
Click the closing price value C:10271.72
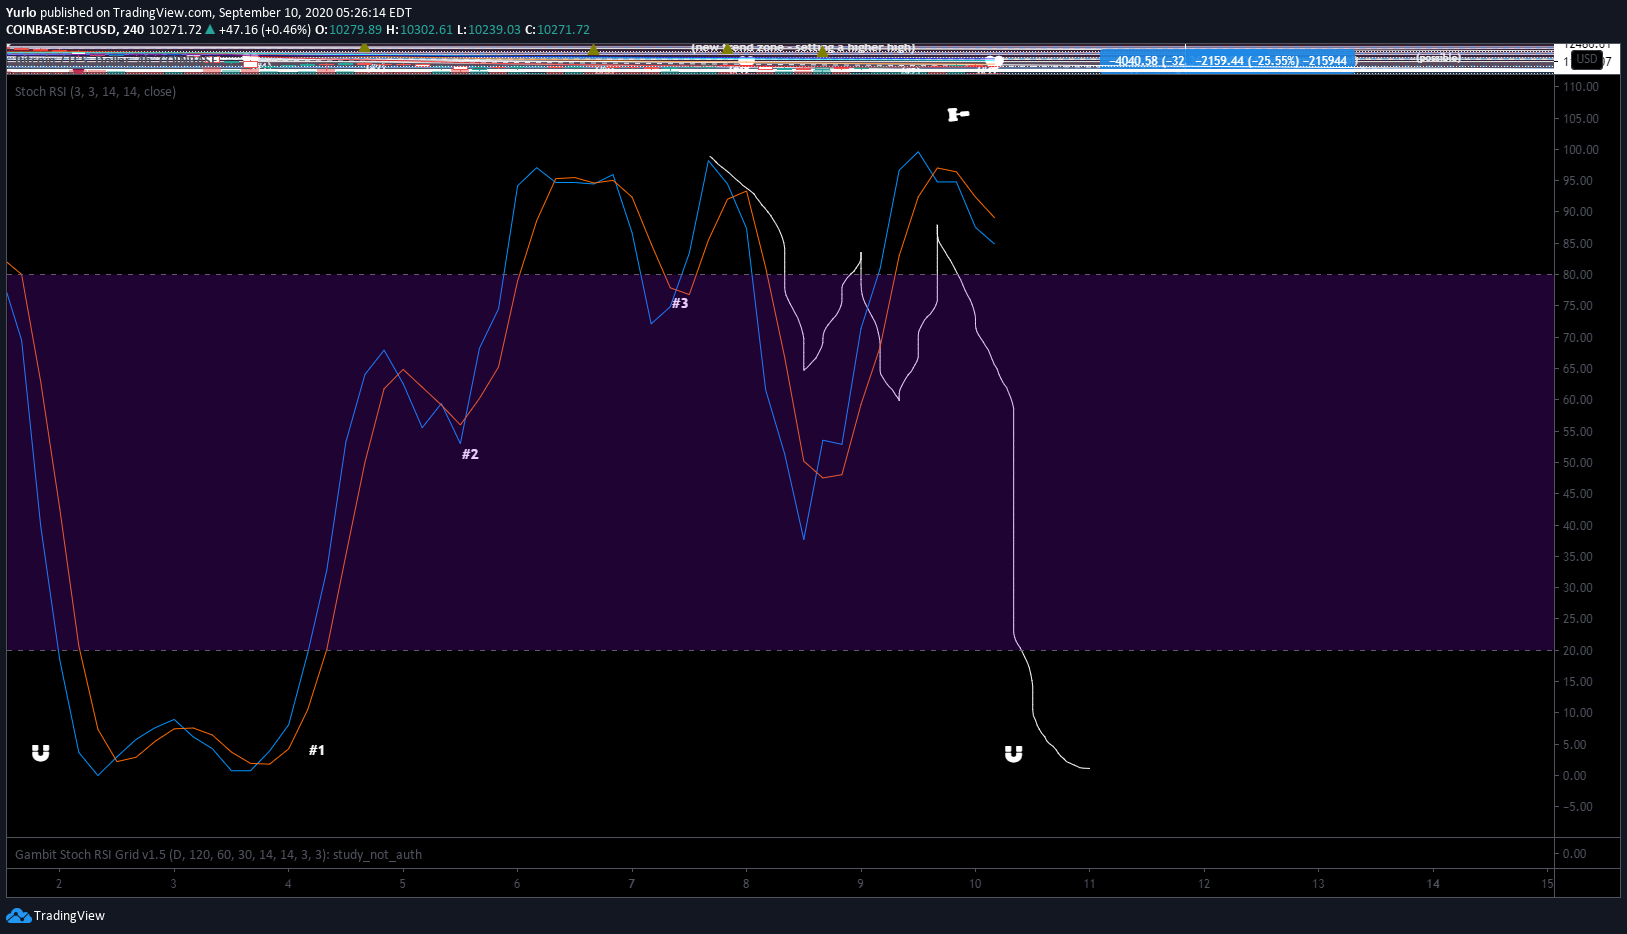557,29
